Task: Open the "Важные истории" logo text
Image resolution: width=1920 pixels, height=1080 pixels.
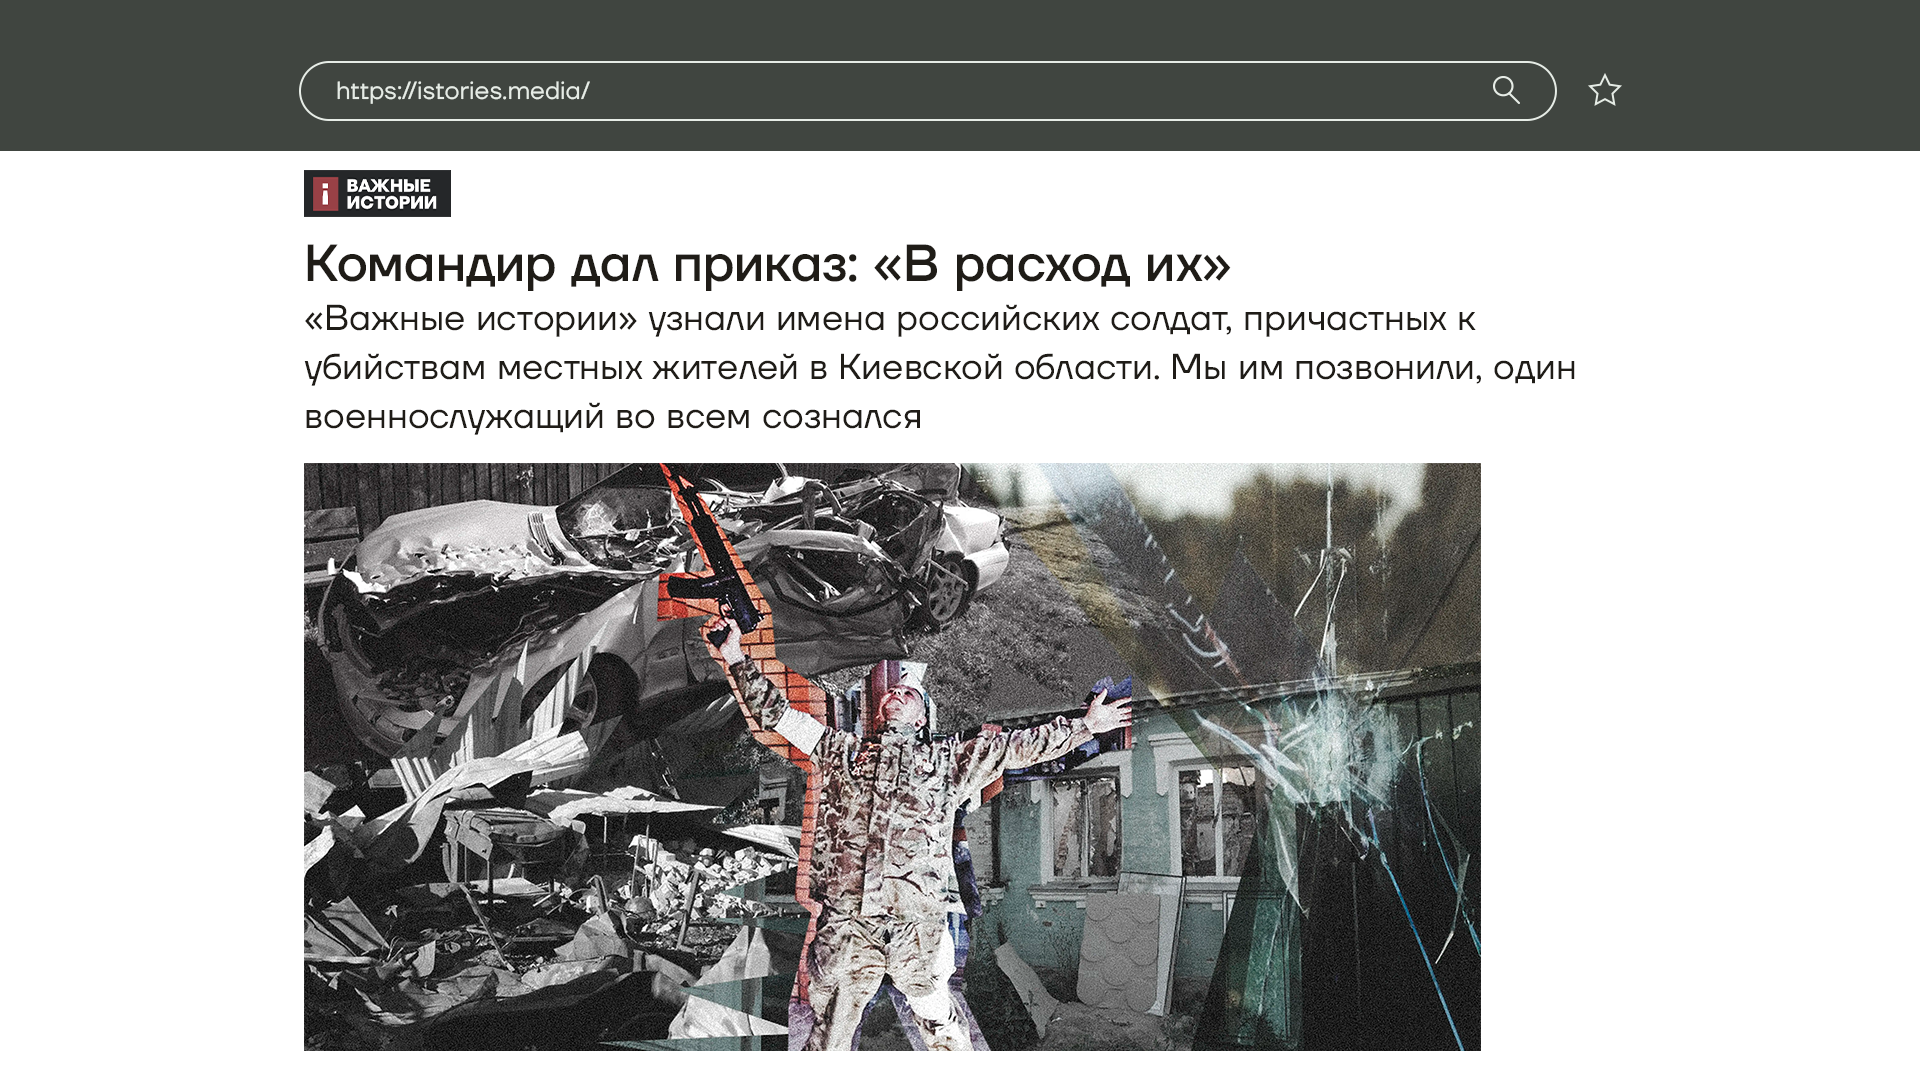Action: pyautogui.click(x=391, y=194)
